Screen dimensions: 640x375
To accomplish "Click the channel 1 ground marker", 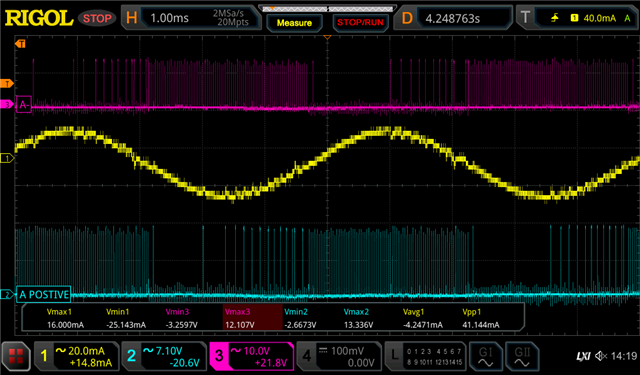I will (x=7, y=158).
